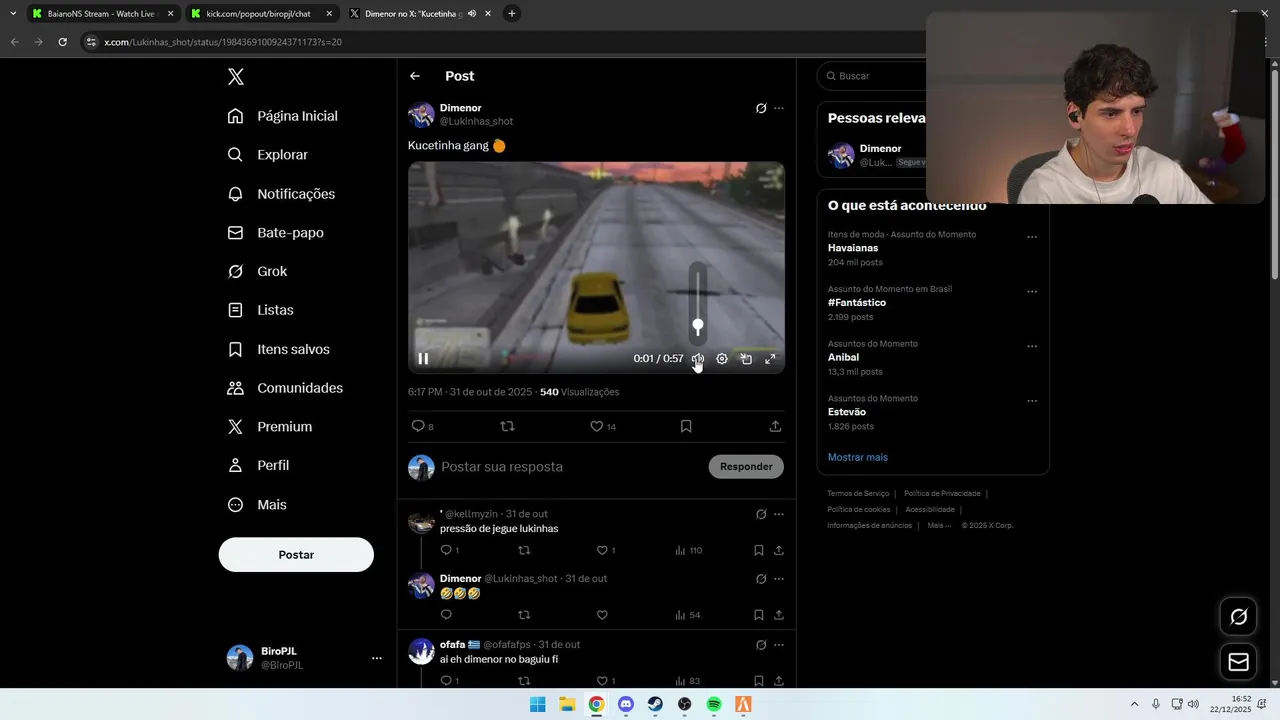Open Steam from the taskbar
Screen dimensions: 1280x720
(655, 704)
